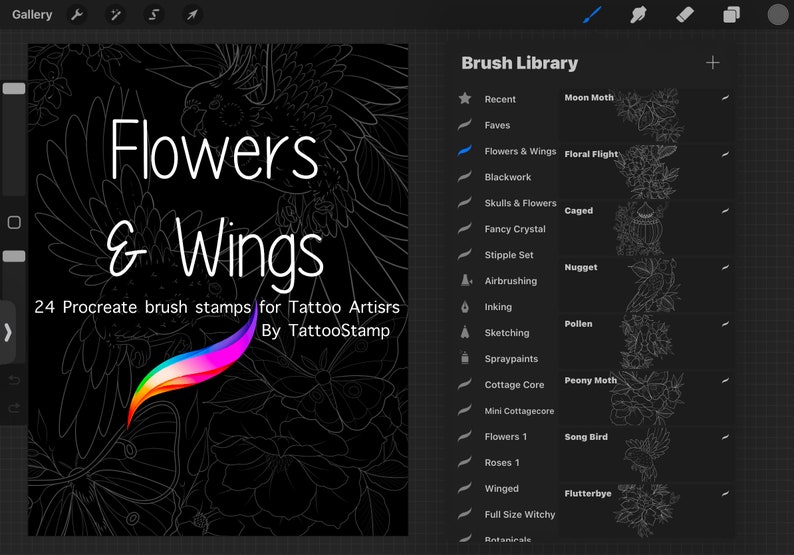Click the Caged brush stroke icon
The height and width of the screenshot is (555, 794).
pyautogui.click(x=725, y=211)
